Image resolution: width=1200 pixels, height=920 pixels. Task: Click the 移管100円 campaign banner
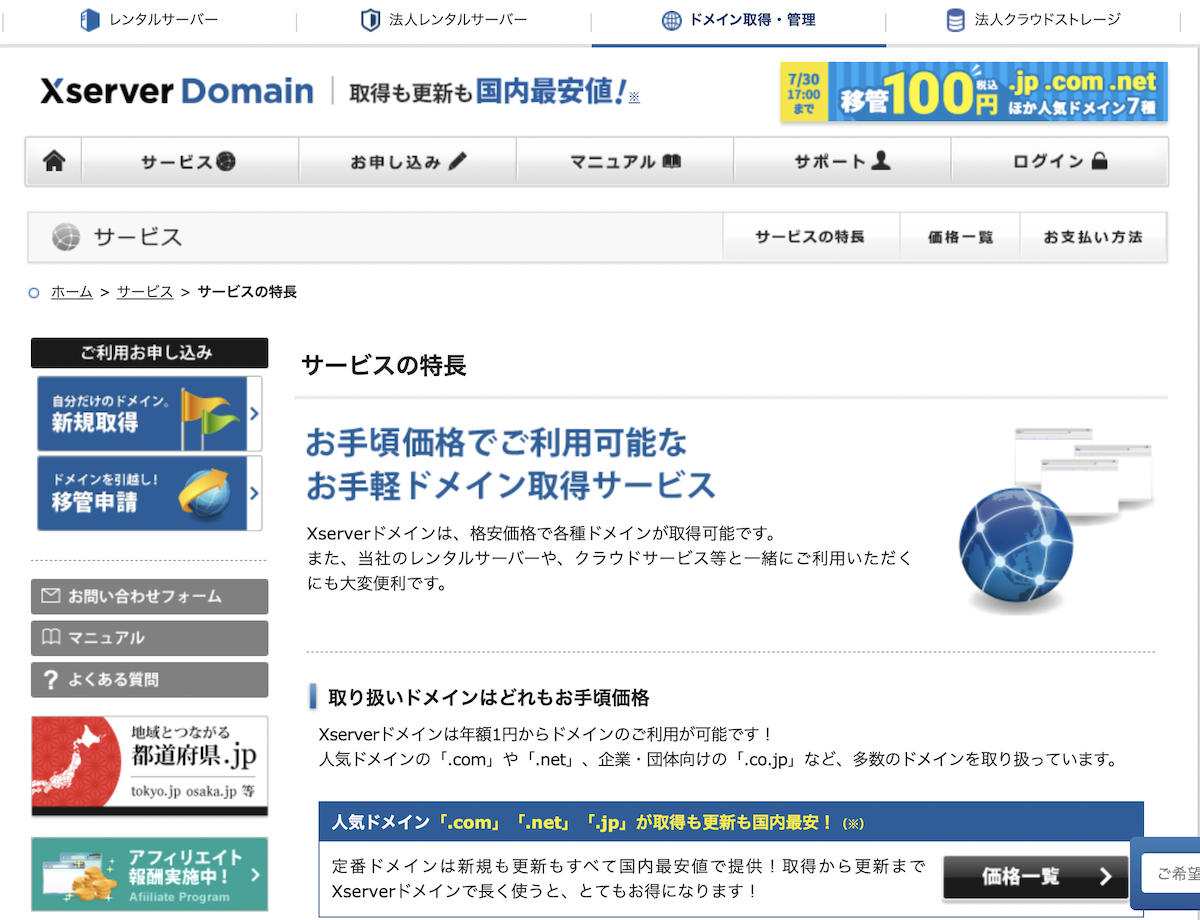(978, 92)
